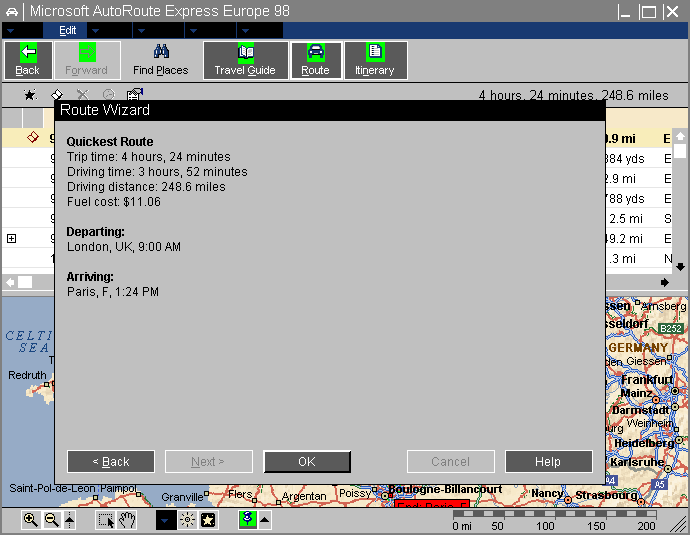Click Boulogne-Billancourt on the map

(x=445, y=489)
